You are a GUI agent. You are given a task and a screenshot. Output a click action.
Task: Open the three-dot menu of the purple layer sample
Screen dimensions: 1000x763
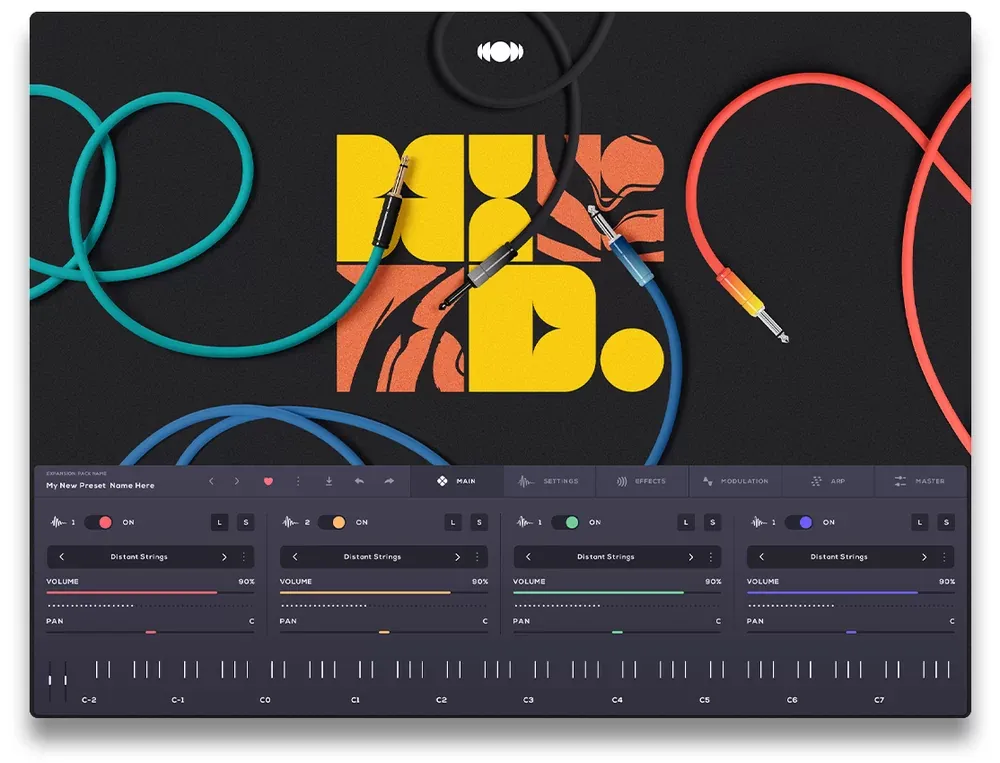pos(944,557)
